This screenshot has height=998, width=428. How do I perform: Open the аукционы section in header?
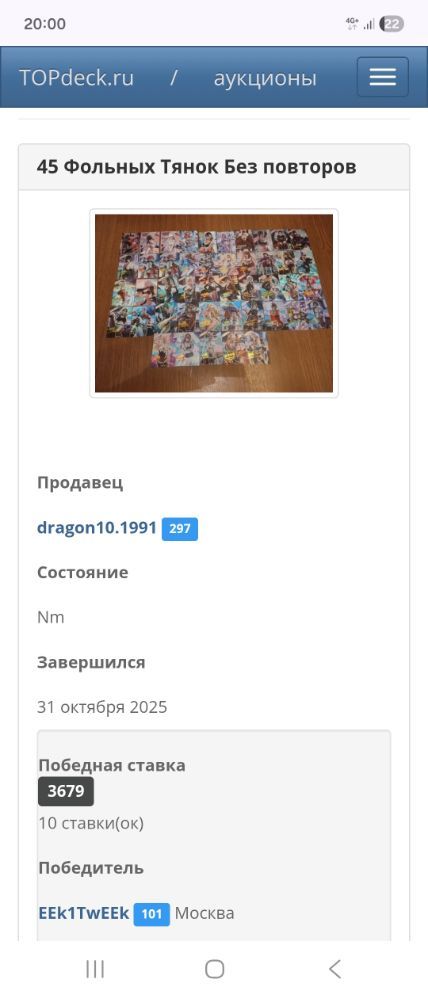point(265,78)
